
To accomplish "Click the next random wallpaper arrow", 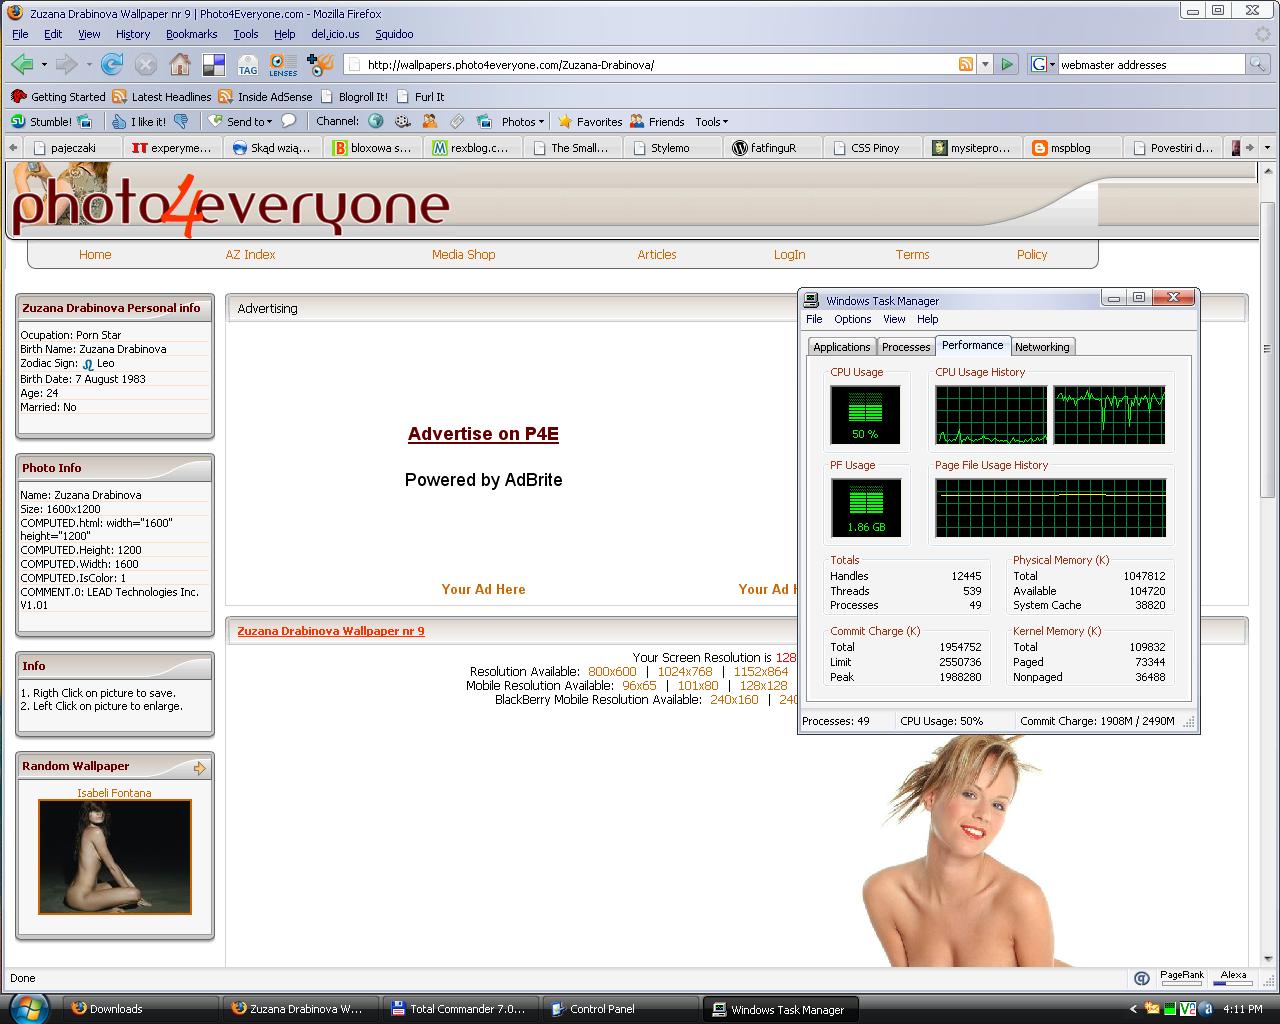I will (199, 768).
